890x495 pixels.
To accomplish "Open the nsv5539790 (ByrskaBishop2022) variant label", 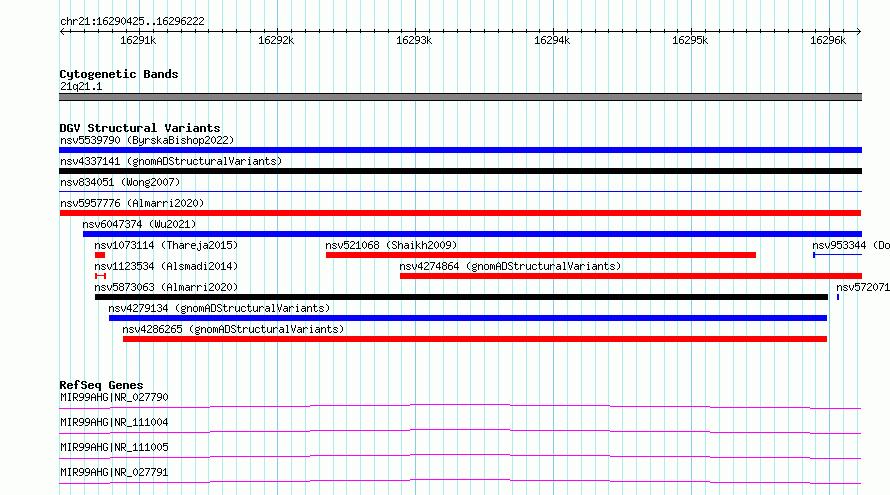I will tap(147, 140).
